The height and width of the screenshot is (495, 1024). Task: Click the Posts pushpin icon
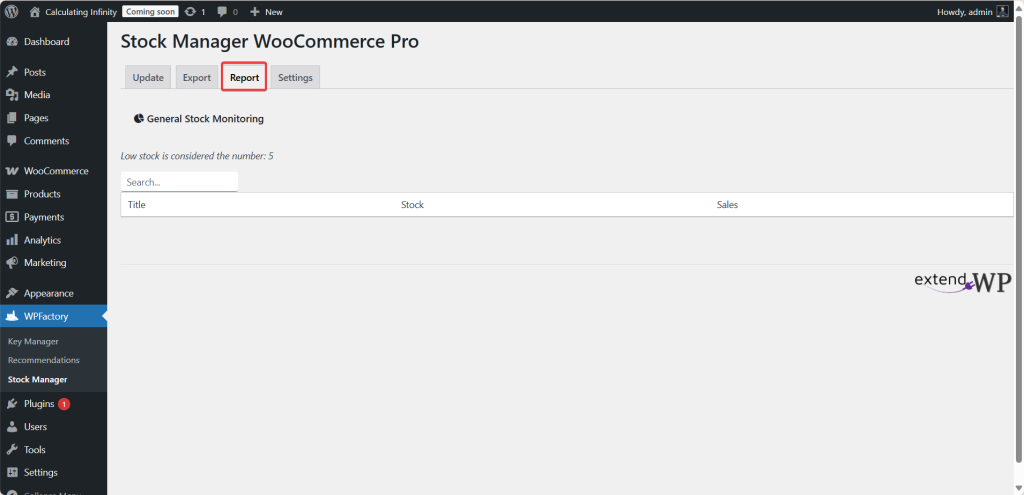12,72
